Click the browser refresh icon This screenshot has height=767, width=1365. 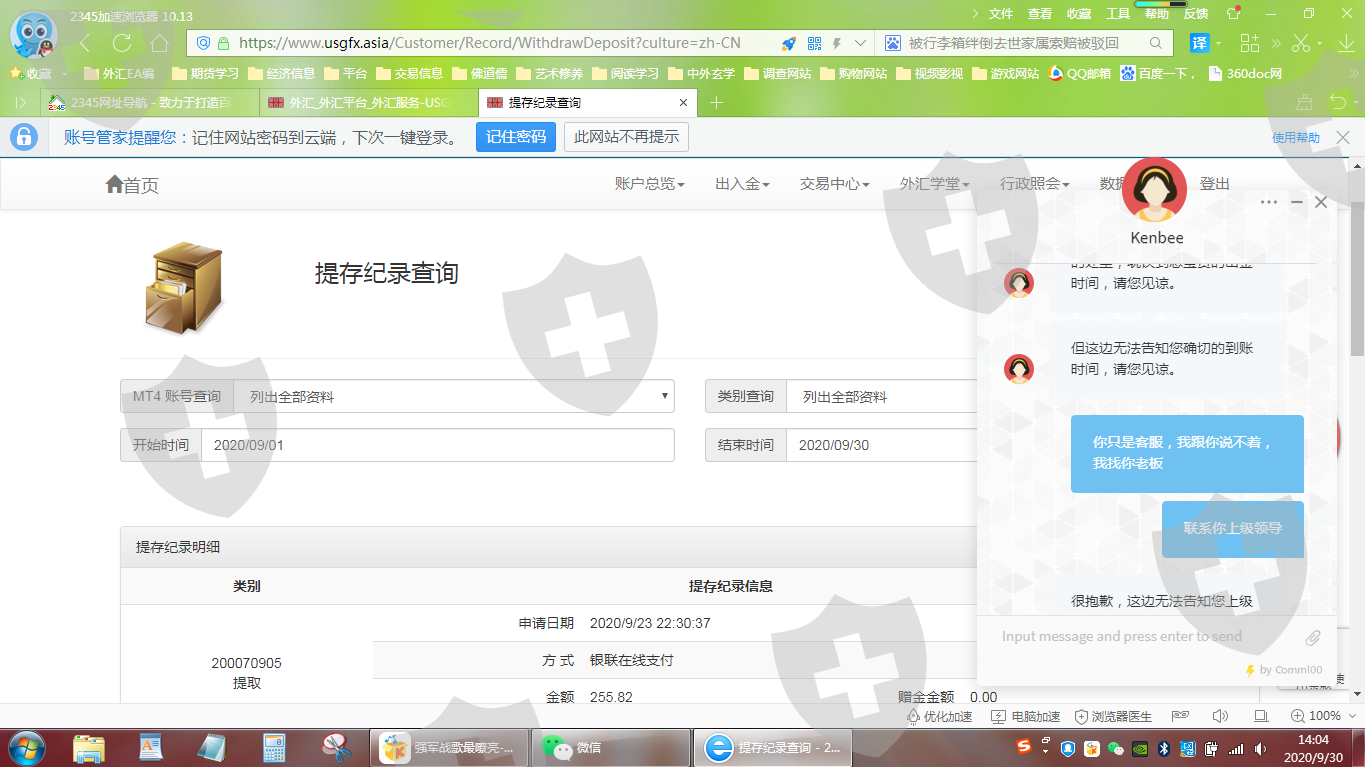tap(122, 43)
